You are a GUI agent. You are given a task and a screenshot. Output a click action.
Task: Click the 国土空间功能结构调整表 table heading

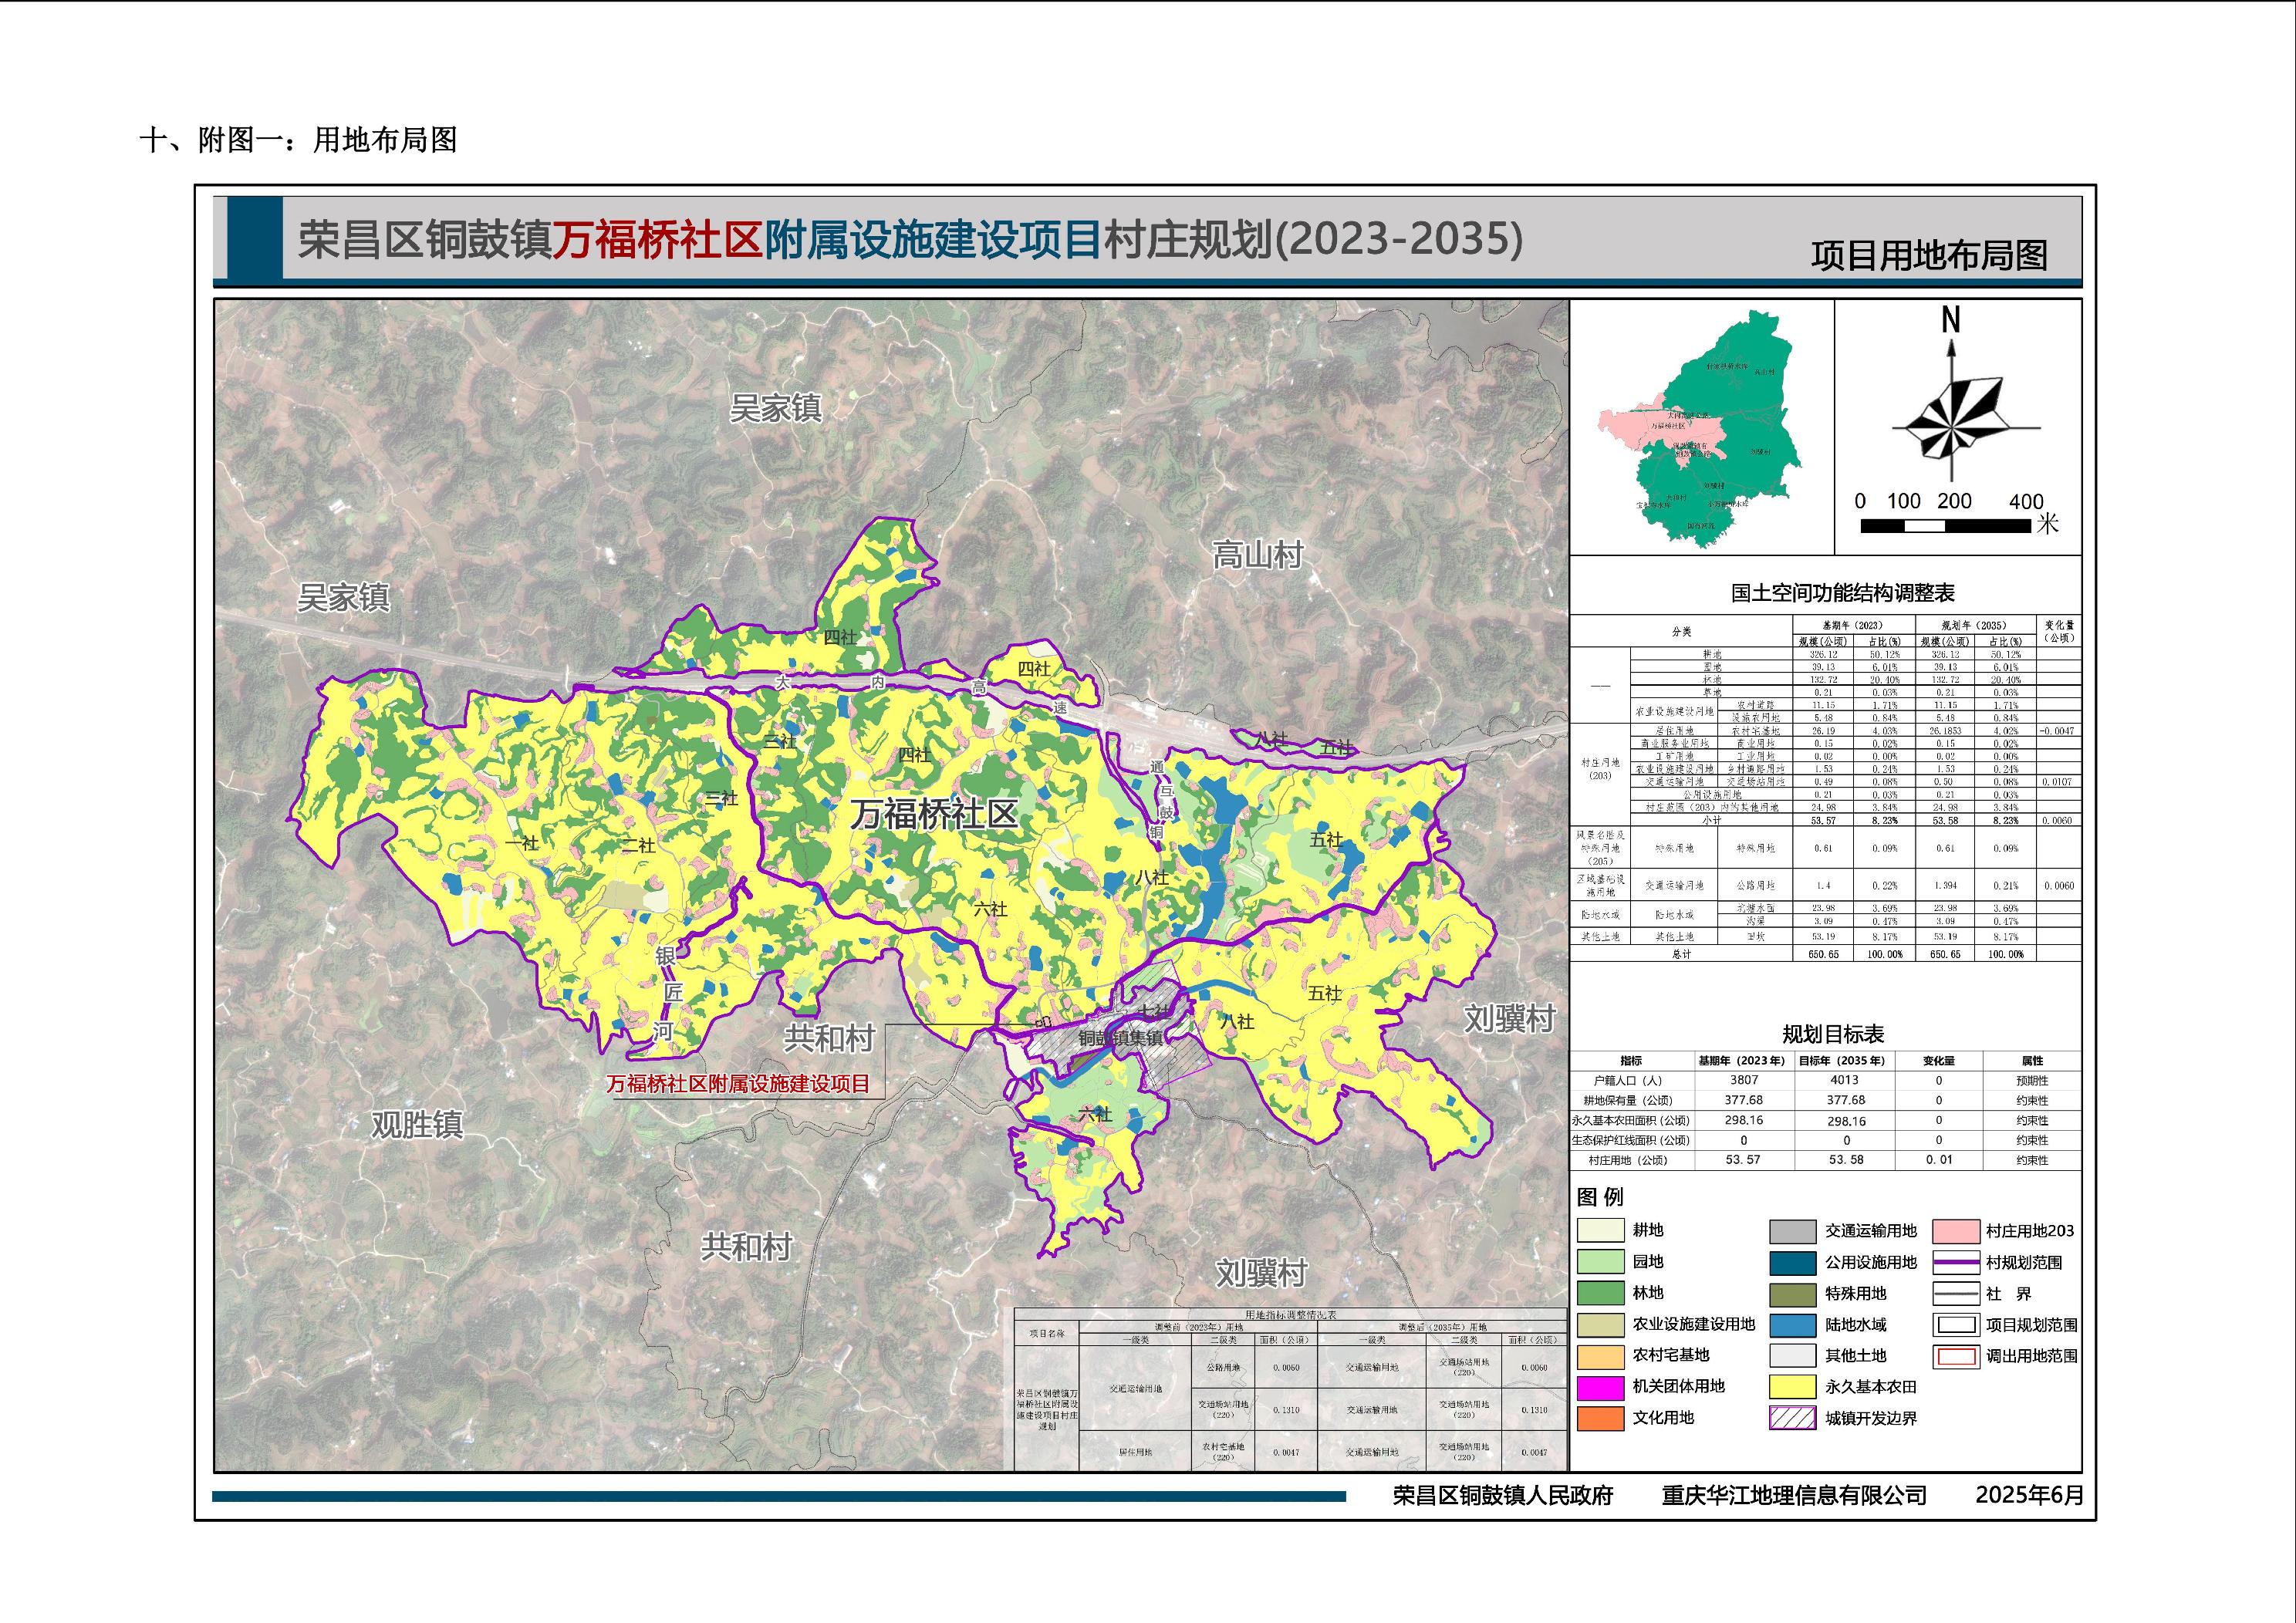(x=1842, y=593)
